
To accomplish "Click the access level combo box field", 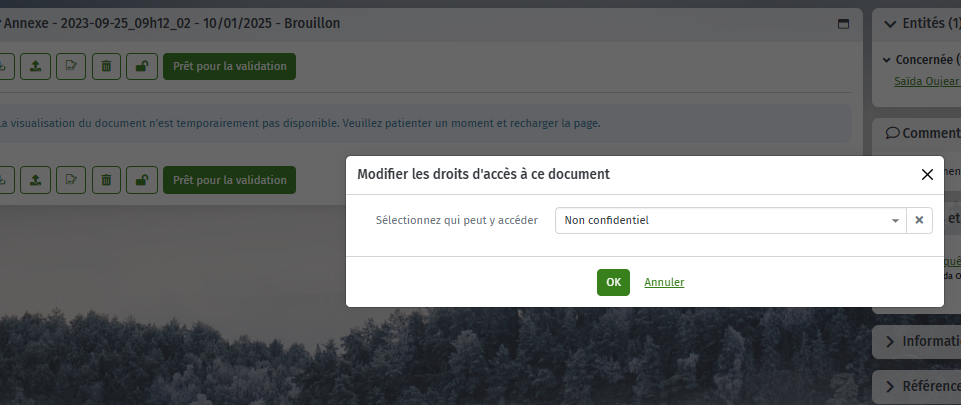I will click(731, 221).
